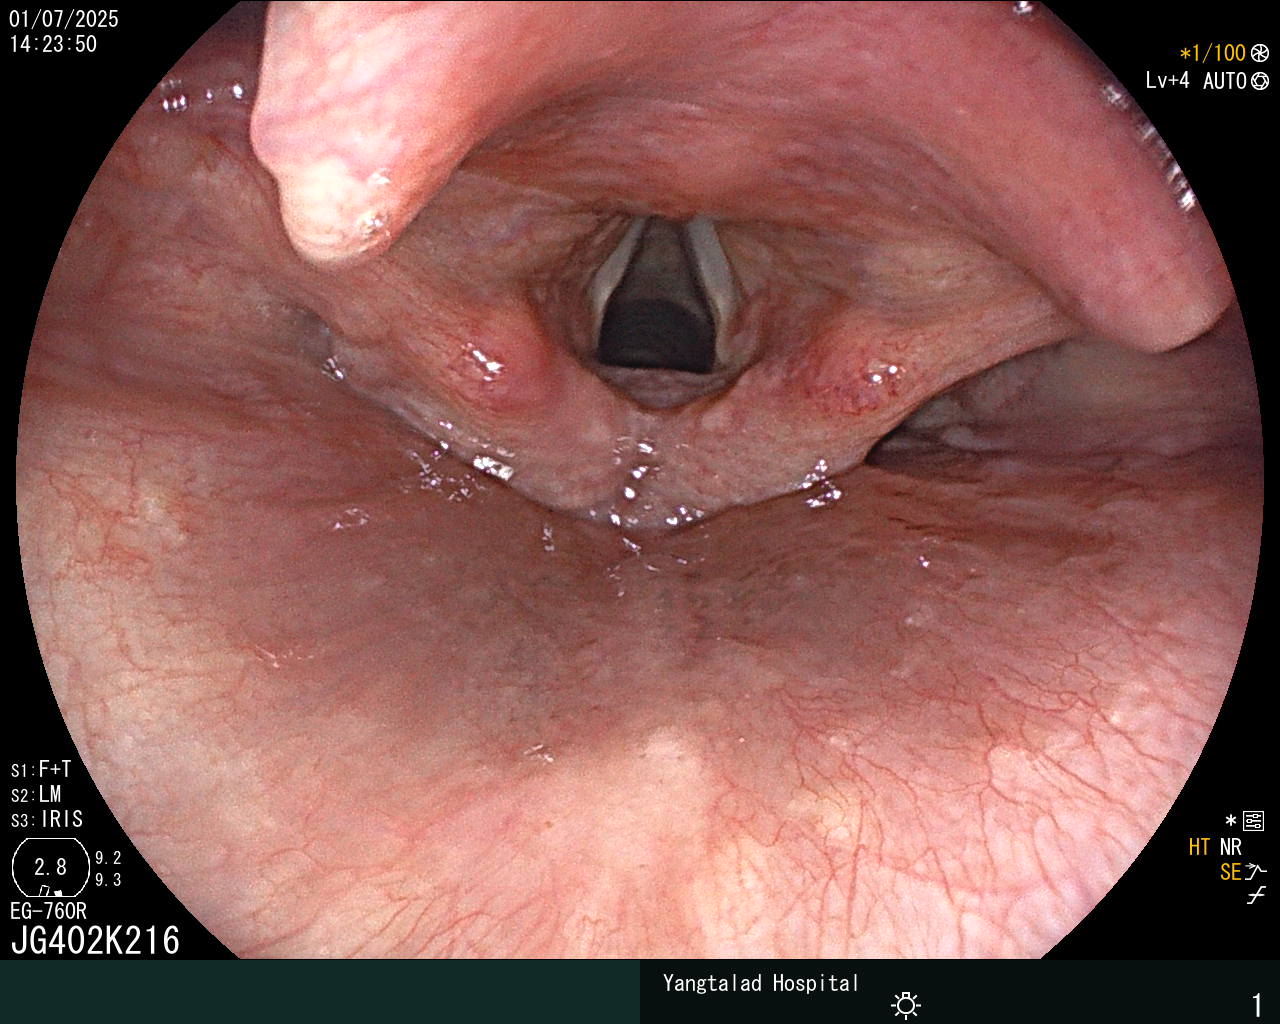Click the AUTO iris mode label
This screenshot has height=1024, width=1280.
coord(1224,81)
